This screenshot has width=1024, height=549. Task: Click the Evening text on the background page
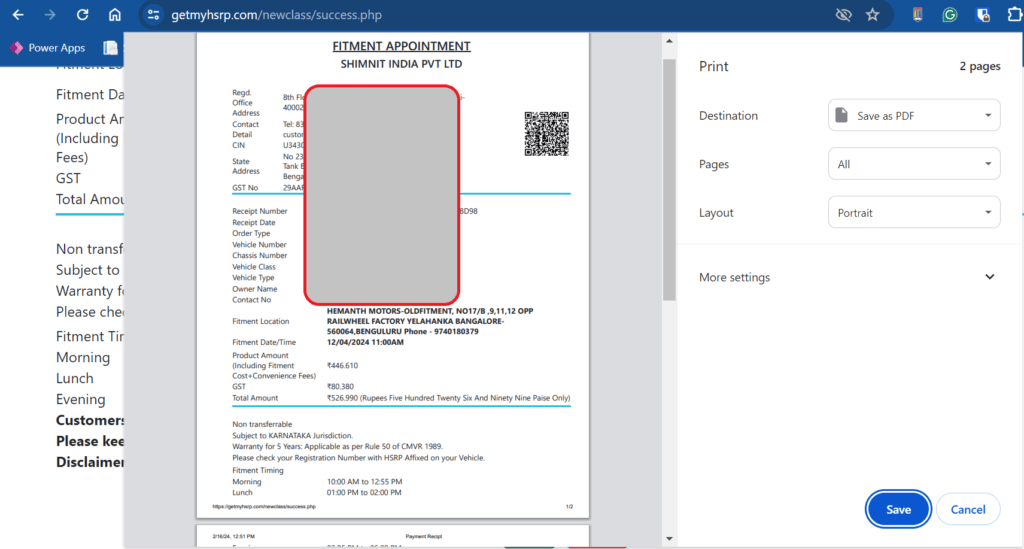tap(80, 399)
